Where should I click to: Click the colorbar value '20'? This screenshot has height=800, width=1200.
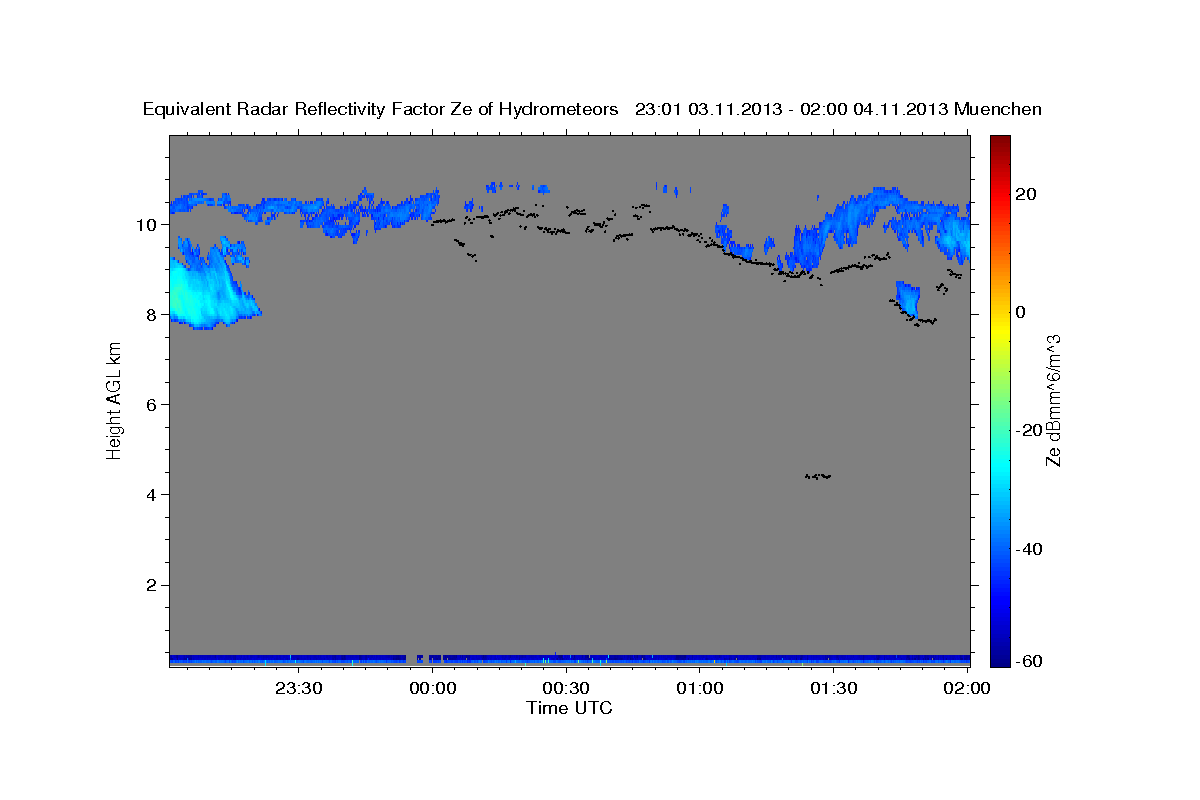[1027, 194]
